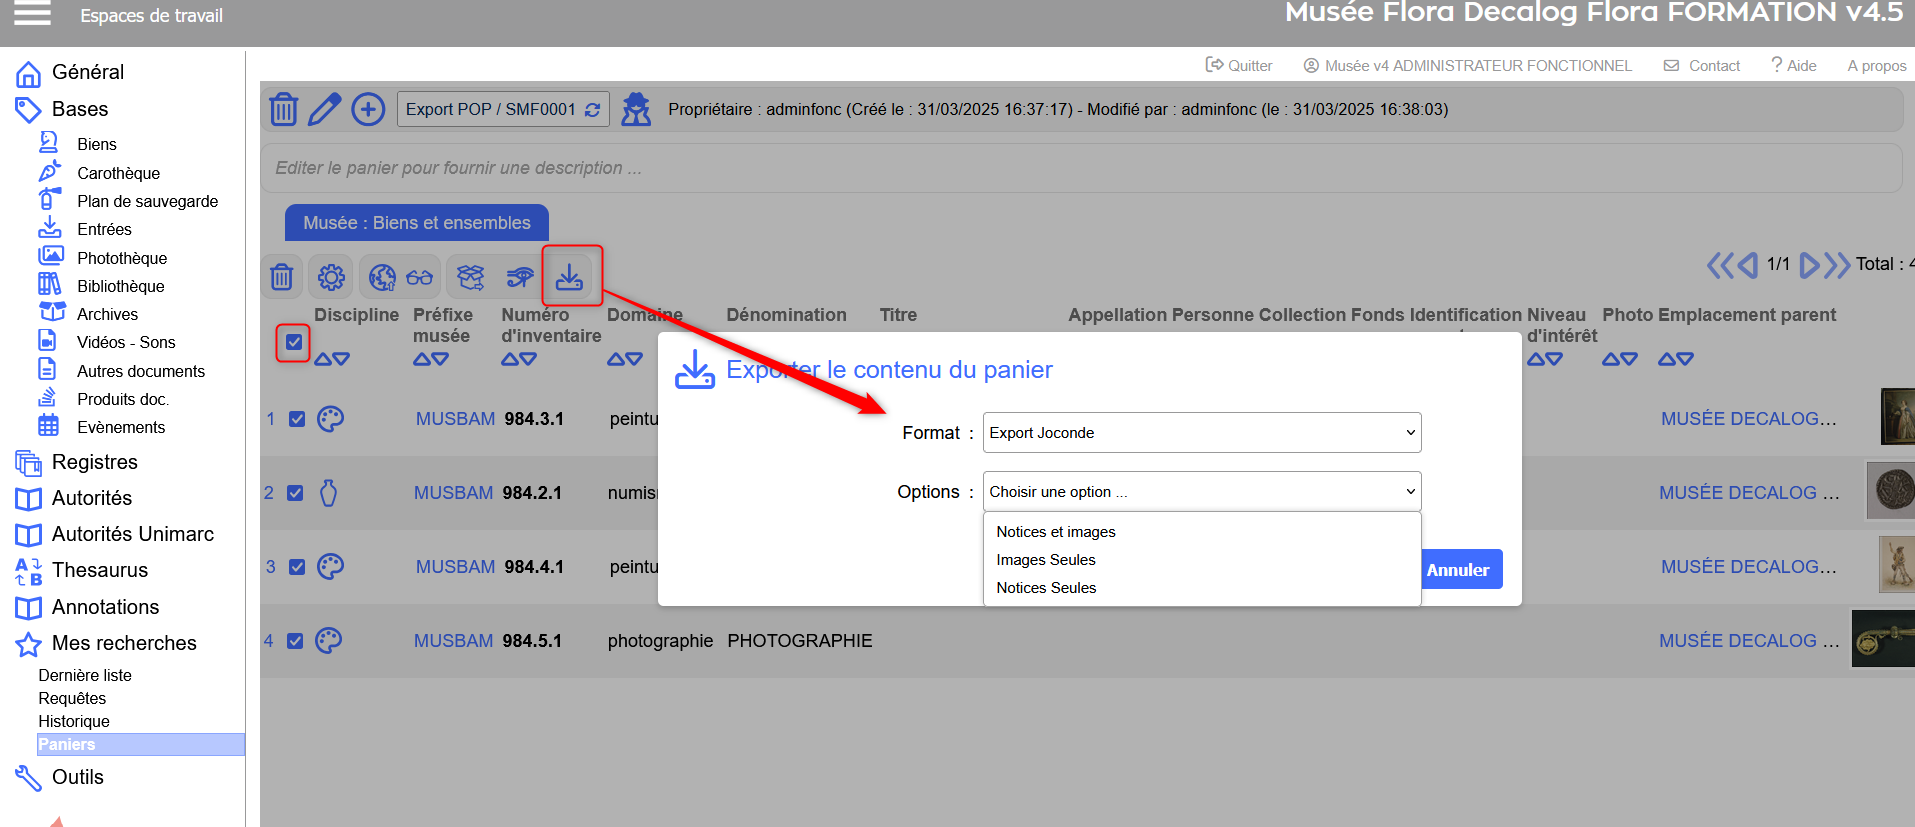Click the glasses view icon in toolbar
Image resolution: width=1915 pixels, height=827 pixels.
point(420,277)
